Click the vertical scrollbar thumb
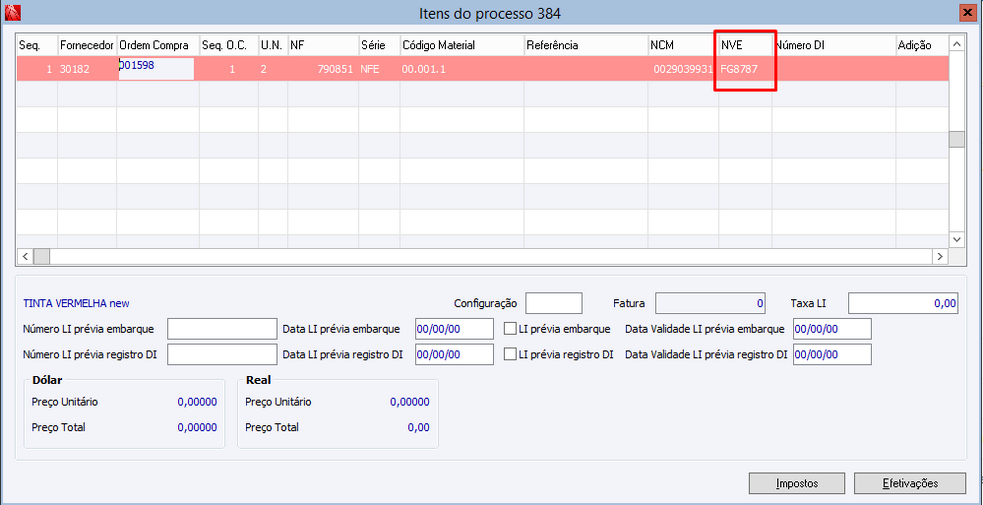Viewport: 983px width, 505px height. (957, 139)
